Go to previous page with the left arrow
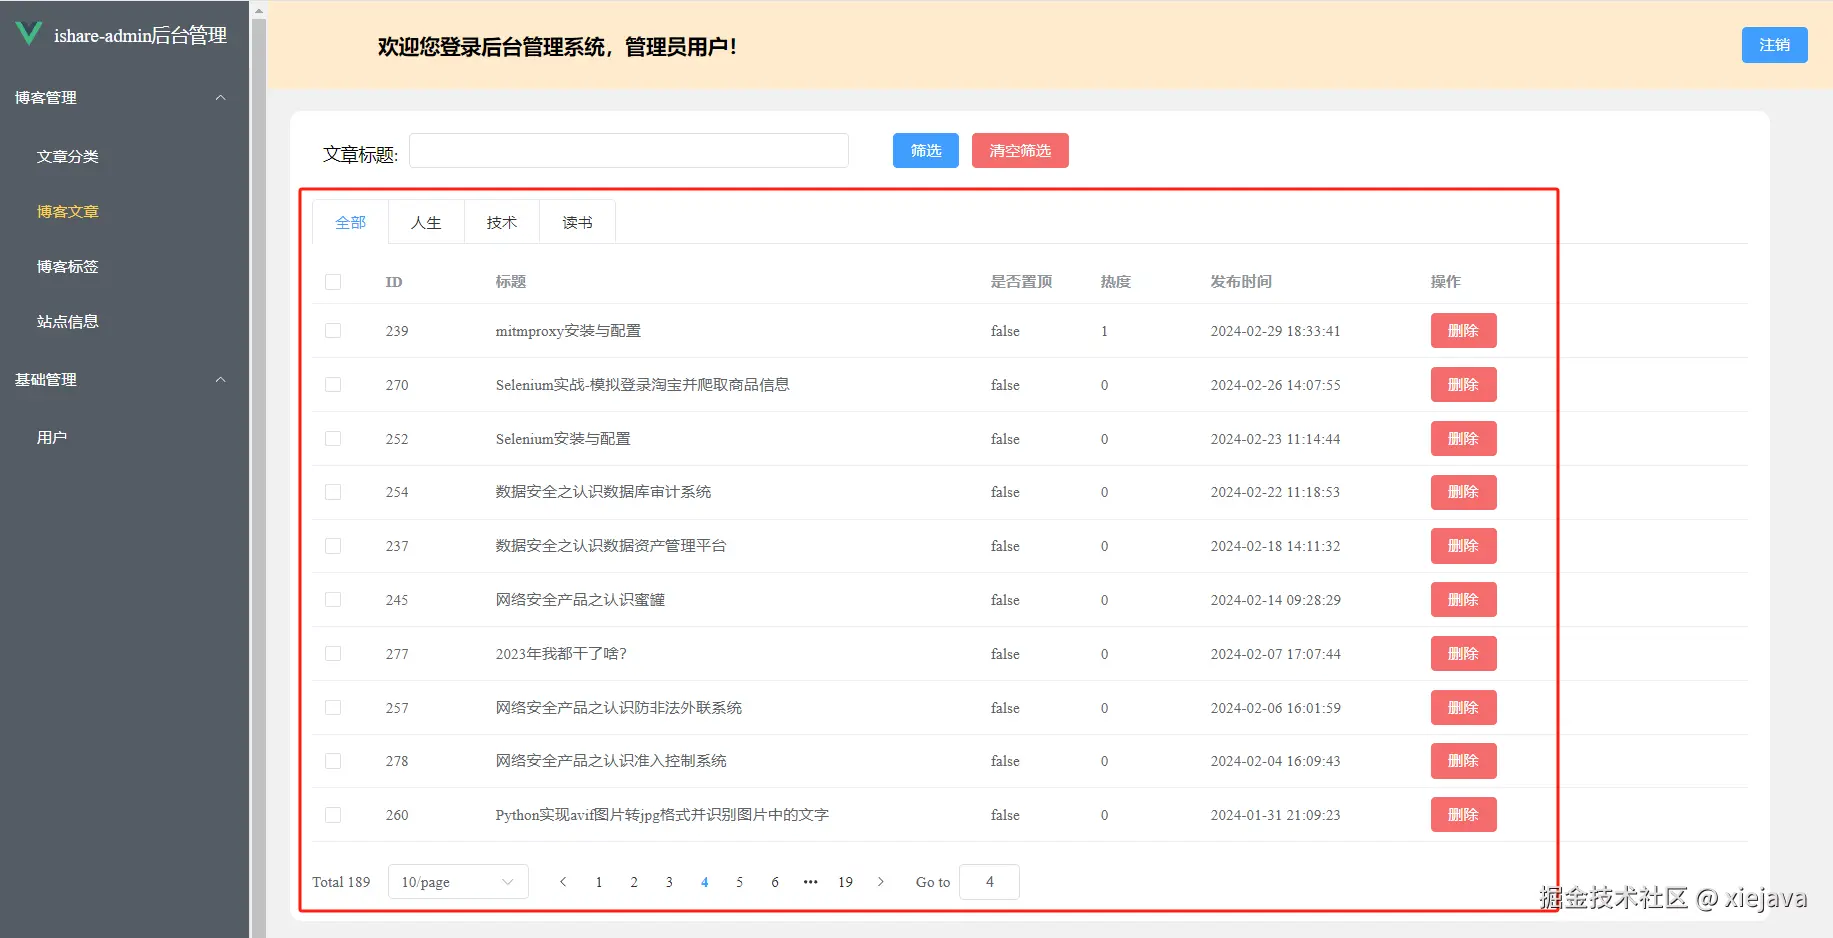Screen dimensions: 1833x938 tap(563, 881)
